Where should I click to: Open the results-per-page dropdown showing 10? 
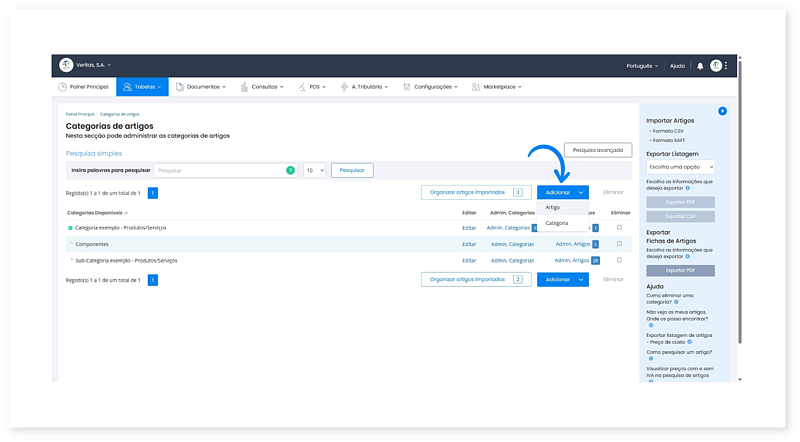tap(314, 171)
